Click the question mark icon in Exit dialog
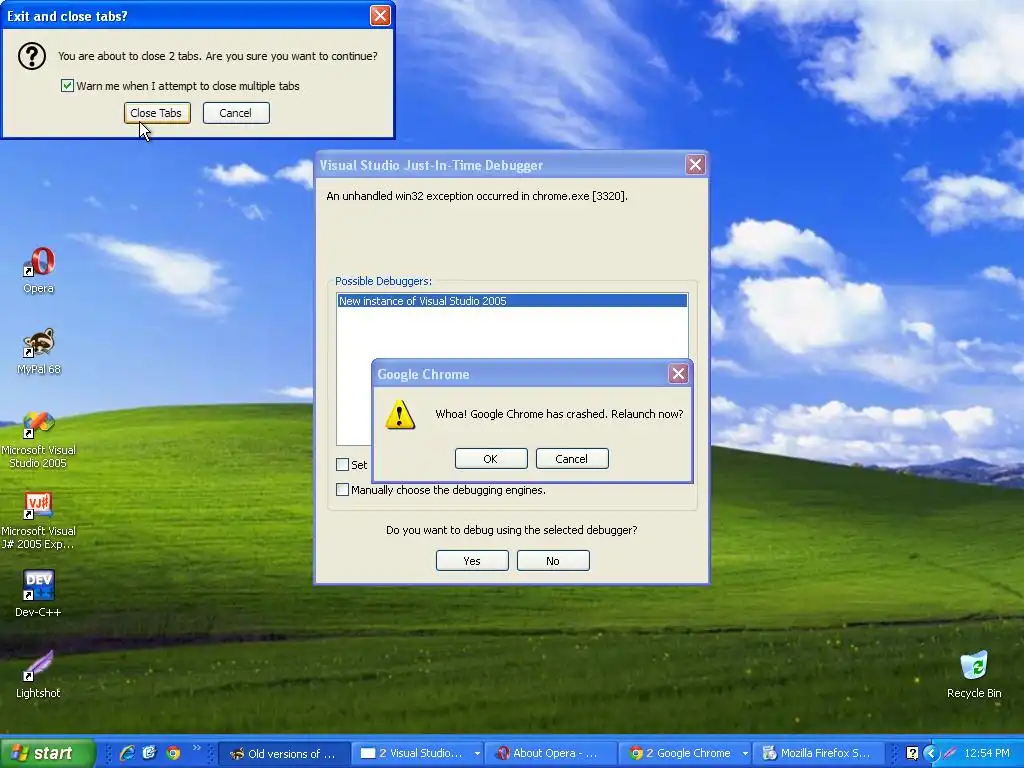Viewport: 1024px width, 768px height. coord(31,56)
